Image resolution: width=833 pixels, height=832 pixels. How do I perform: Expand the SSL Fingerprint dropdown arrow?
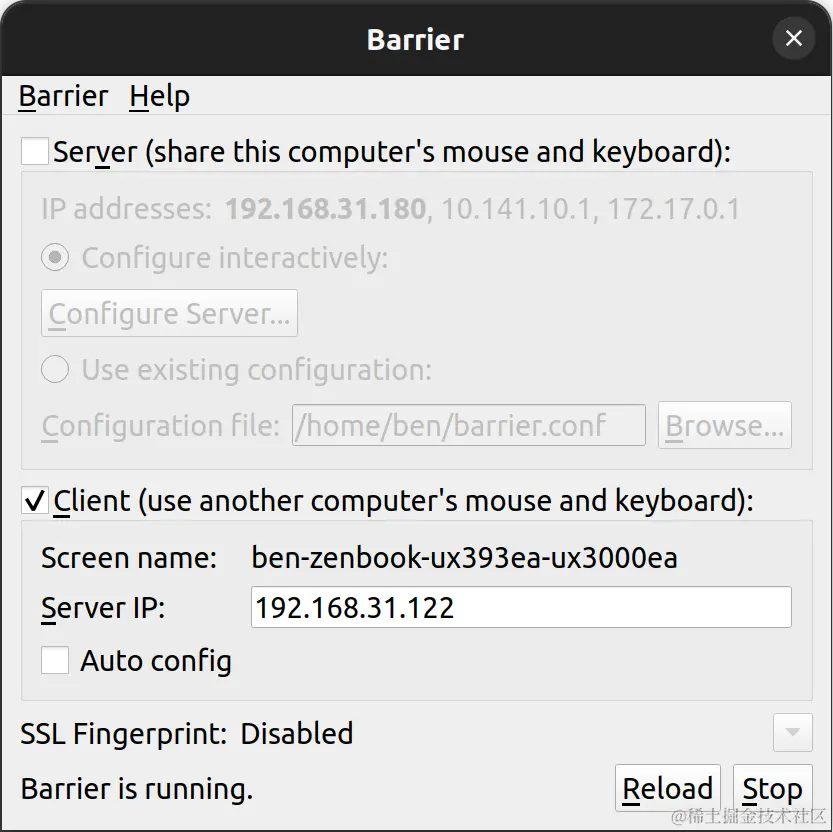[x=792, y=734]
